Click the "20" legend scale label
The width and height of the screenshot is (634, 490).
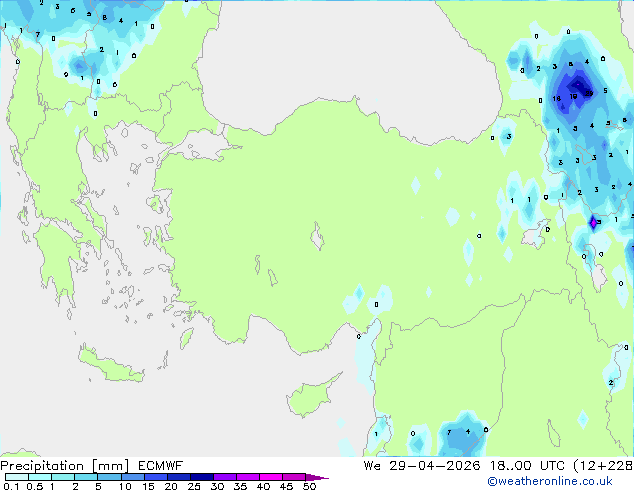click(x=171, y=486)
